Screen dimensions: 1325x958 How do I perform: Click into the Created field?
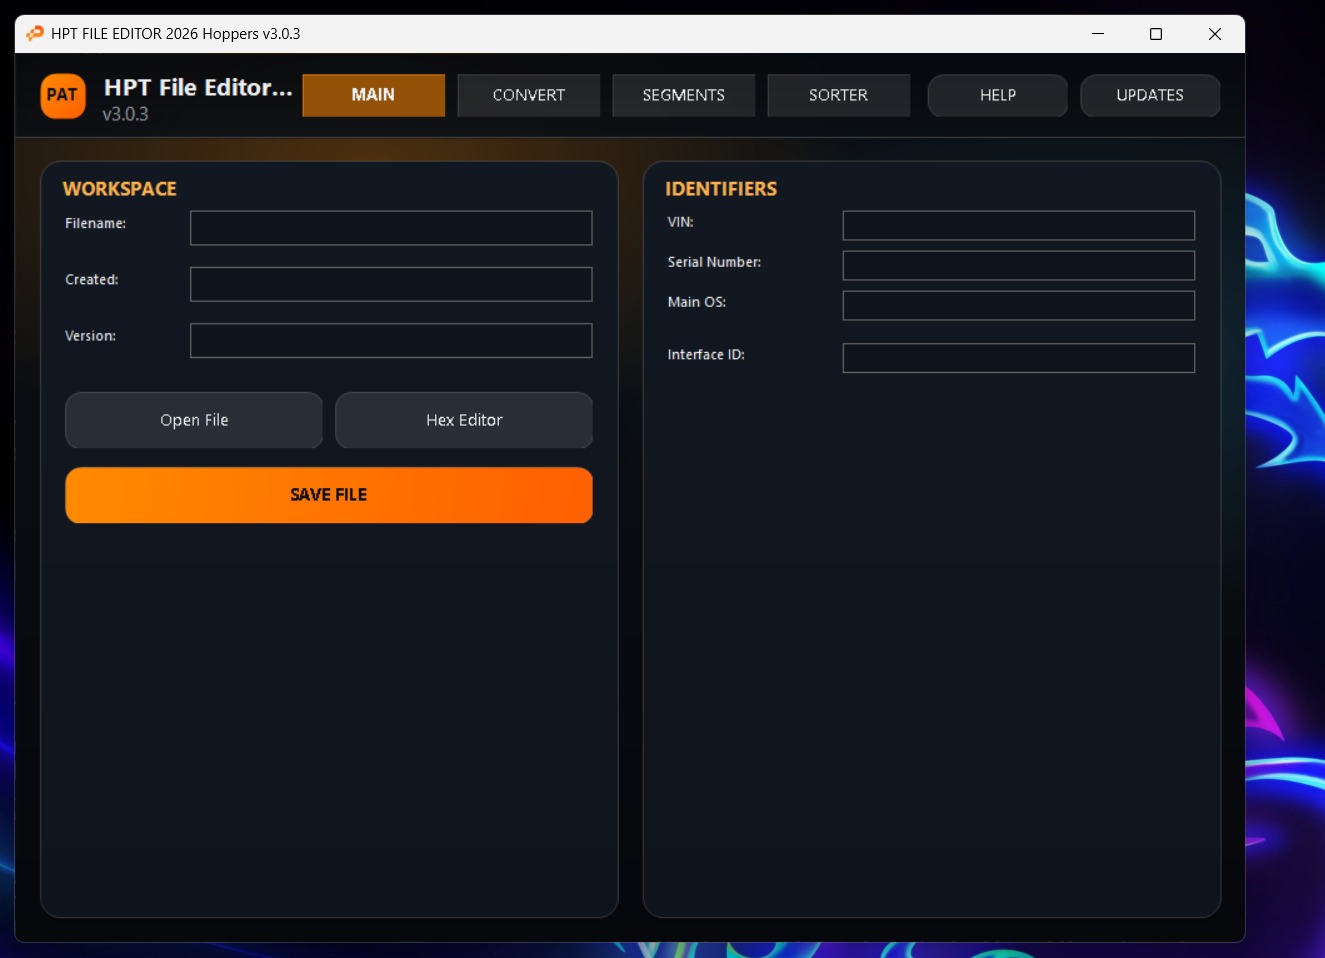point(391,284)
